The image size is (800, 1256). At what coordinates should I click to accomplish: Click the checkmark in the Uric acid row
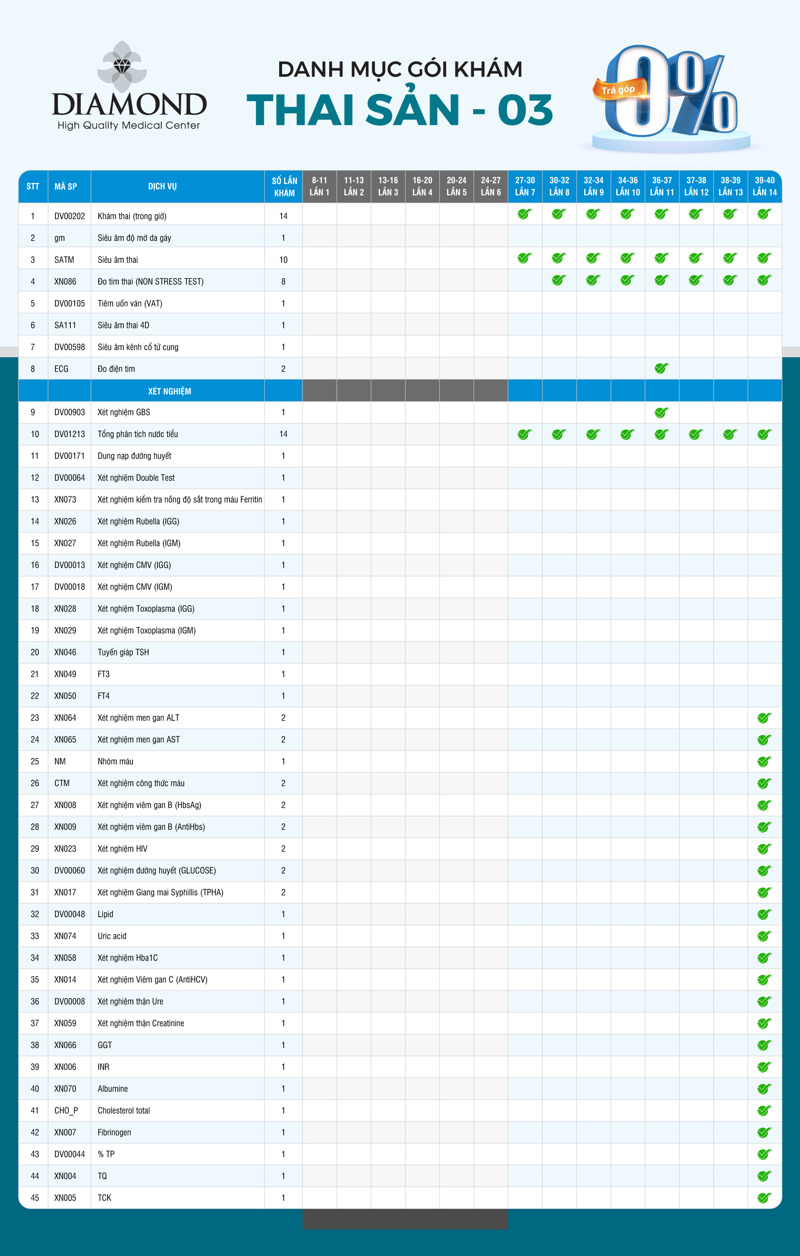pos(764,936)
